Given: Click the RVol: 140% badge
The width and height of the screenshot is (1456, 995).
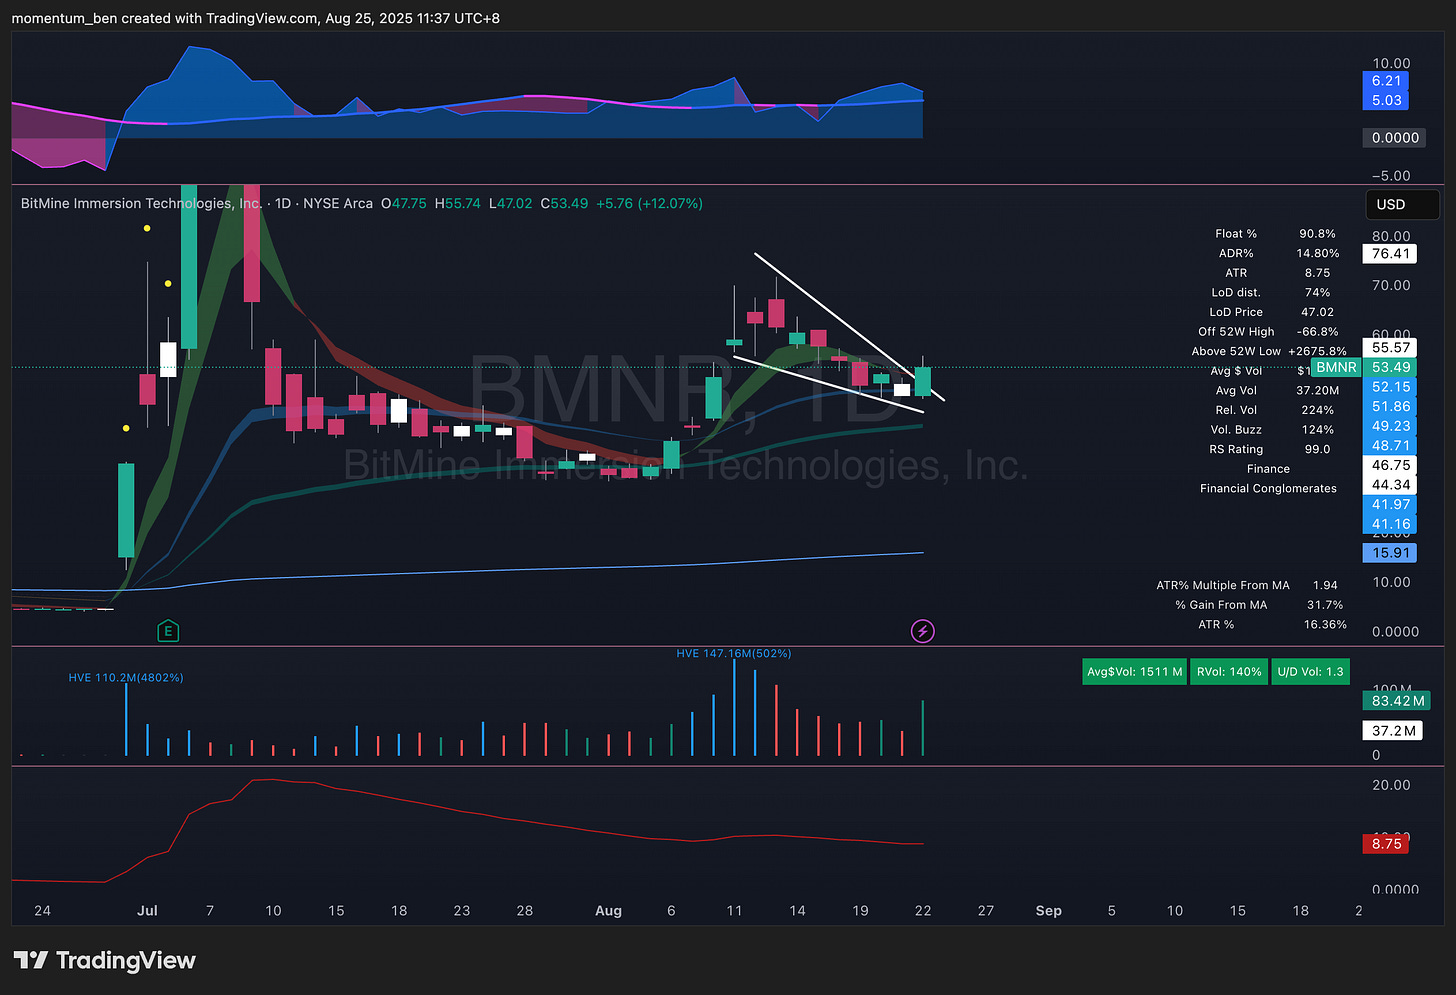Looking at the screenshot, I should click(1229, 672).
